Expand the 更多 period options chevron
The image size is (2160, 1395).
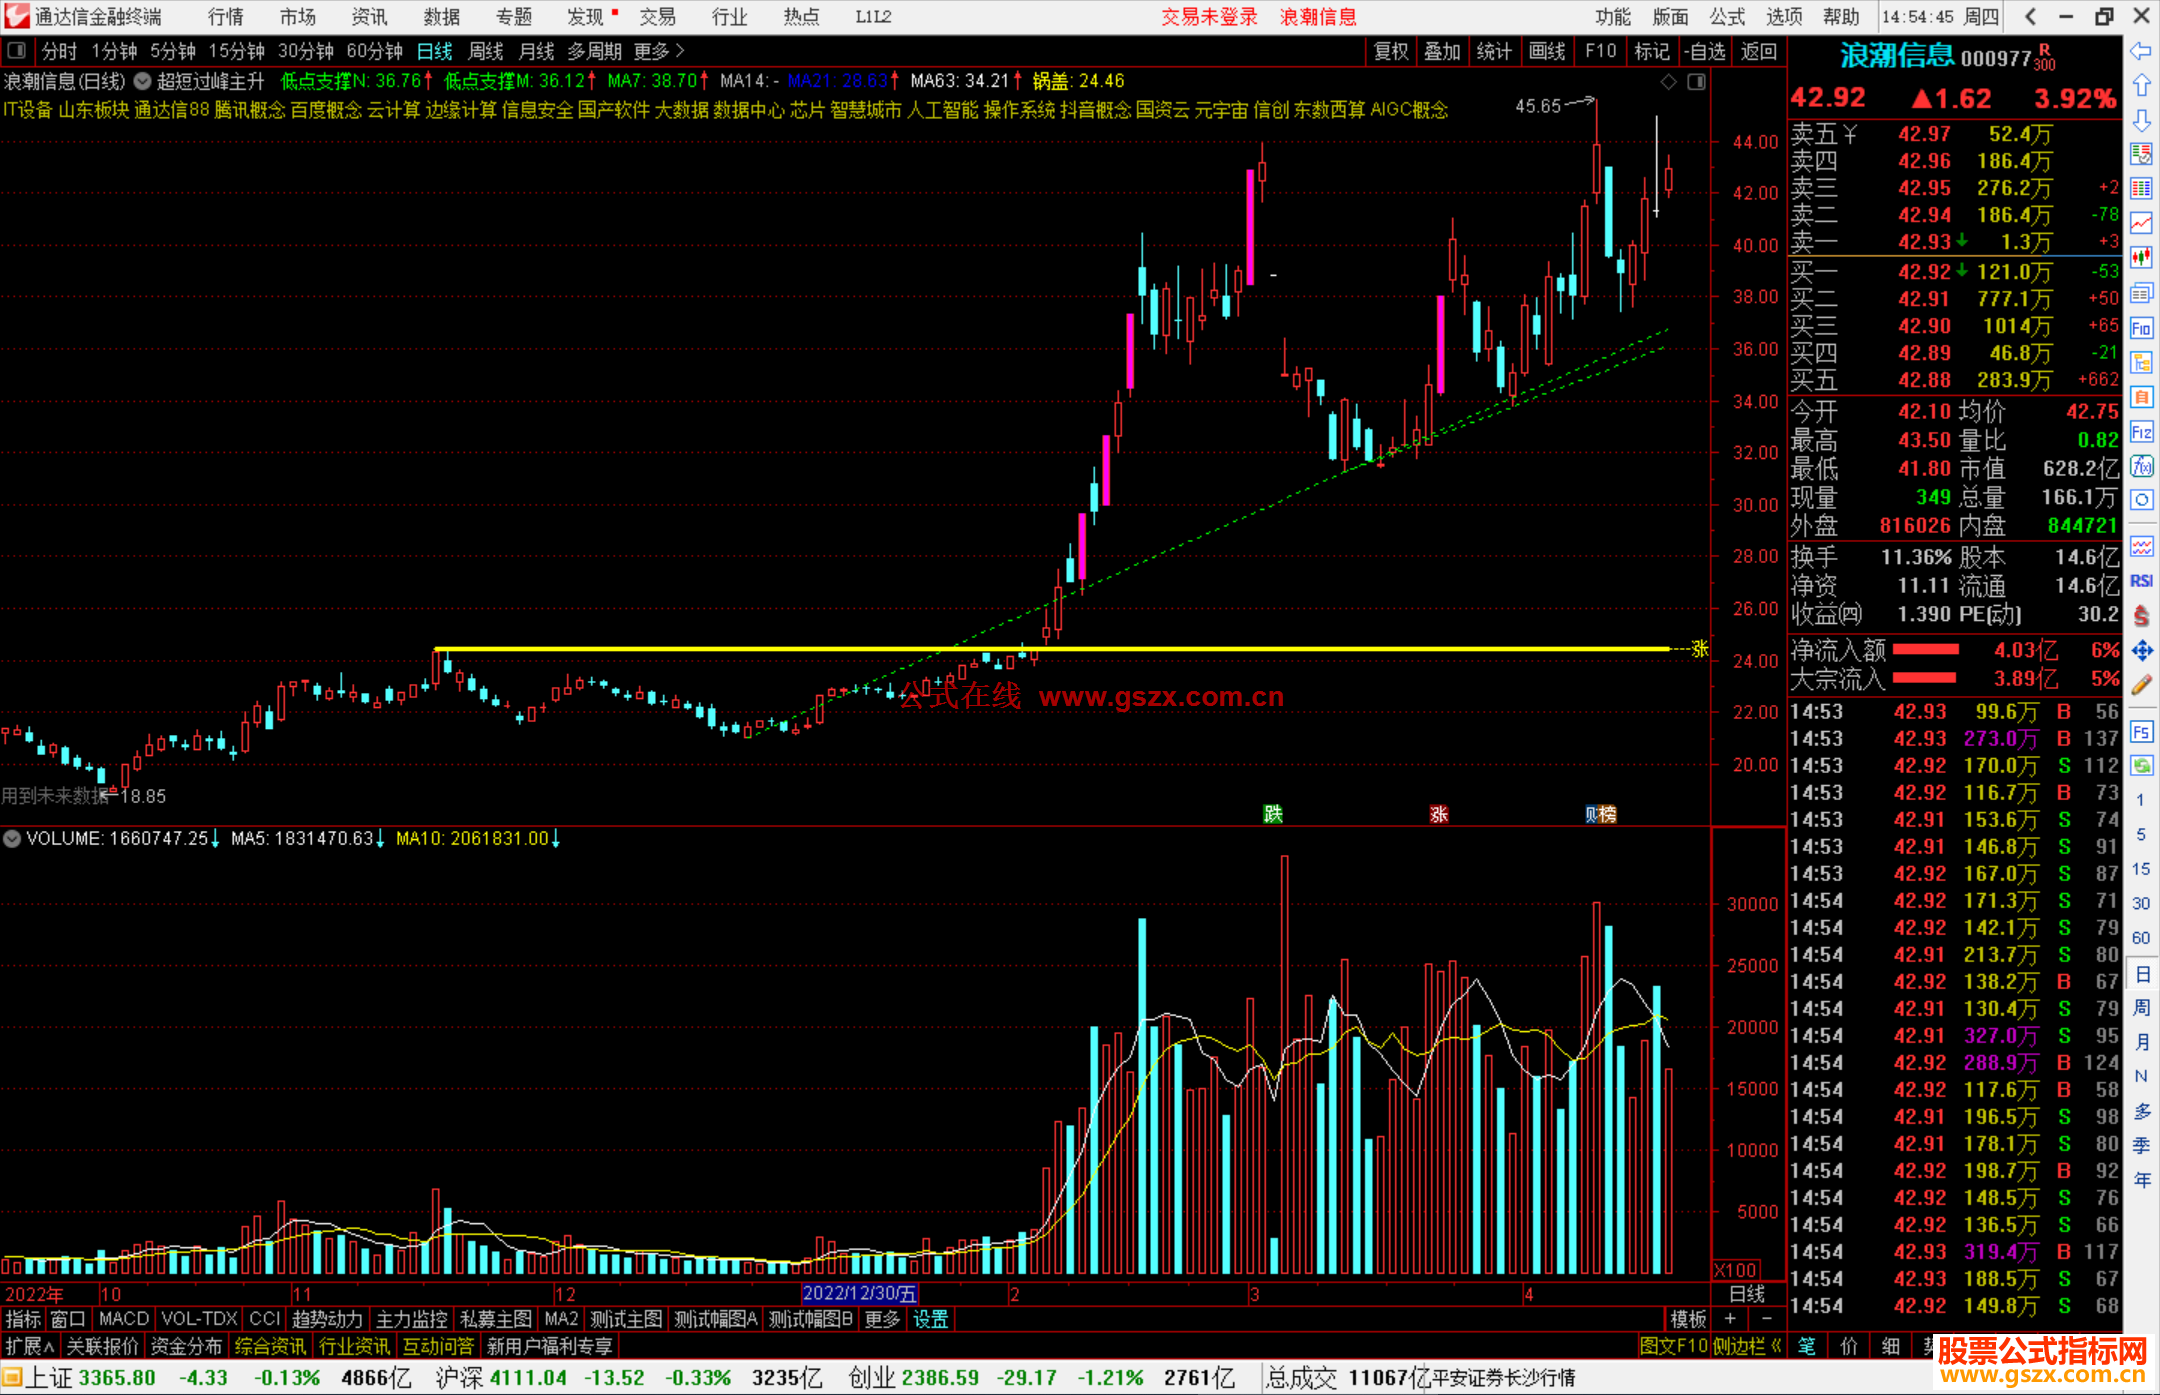click(680, 51)
